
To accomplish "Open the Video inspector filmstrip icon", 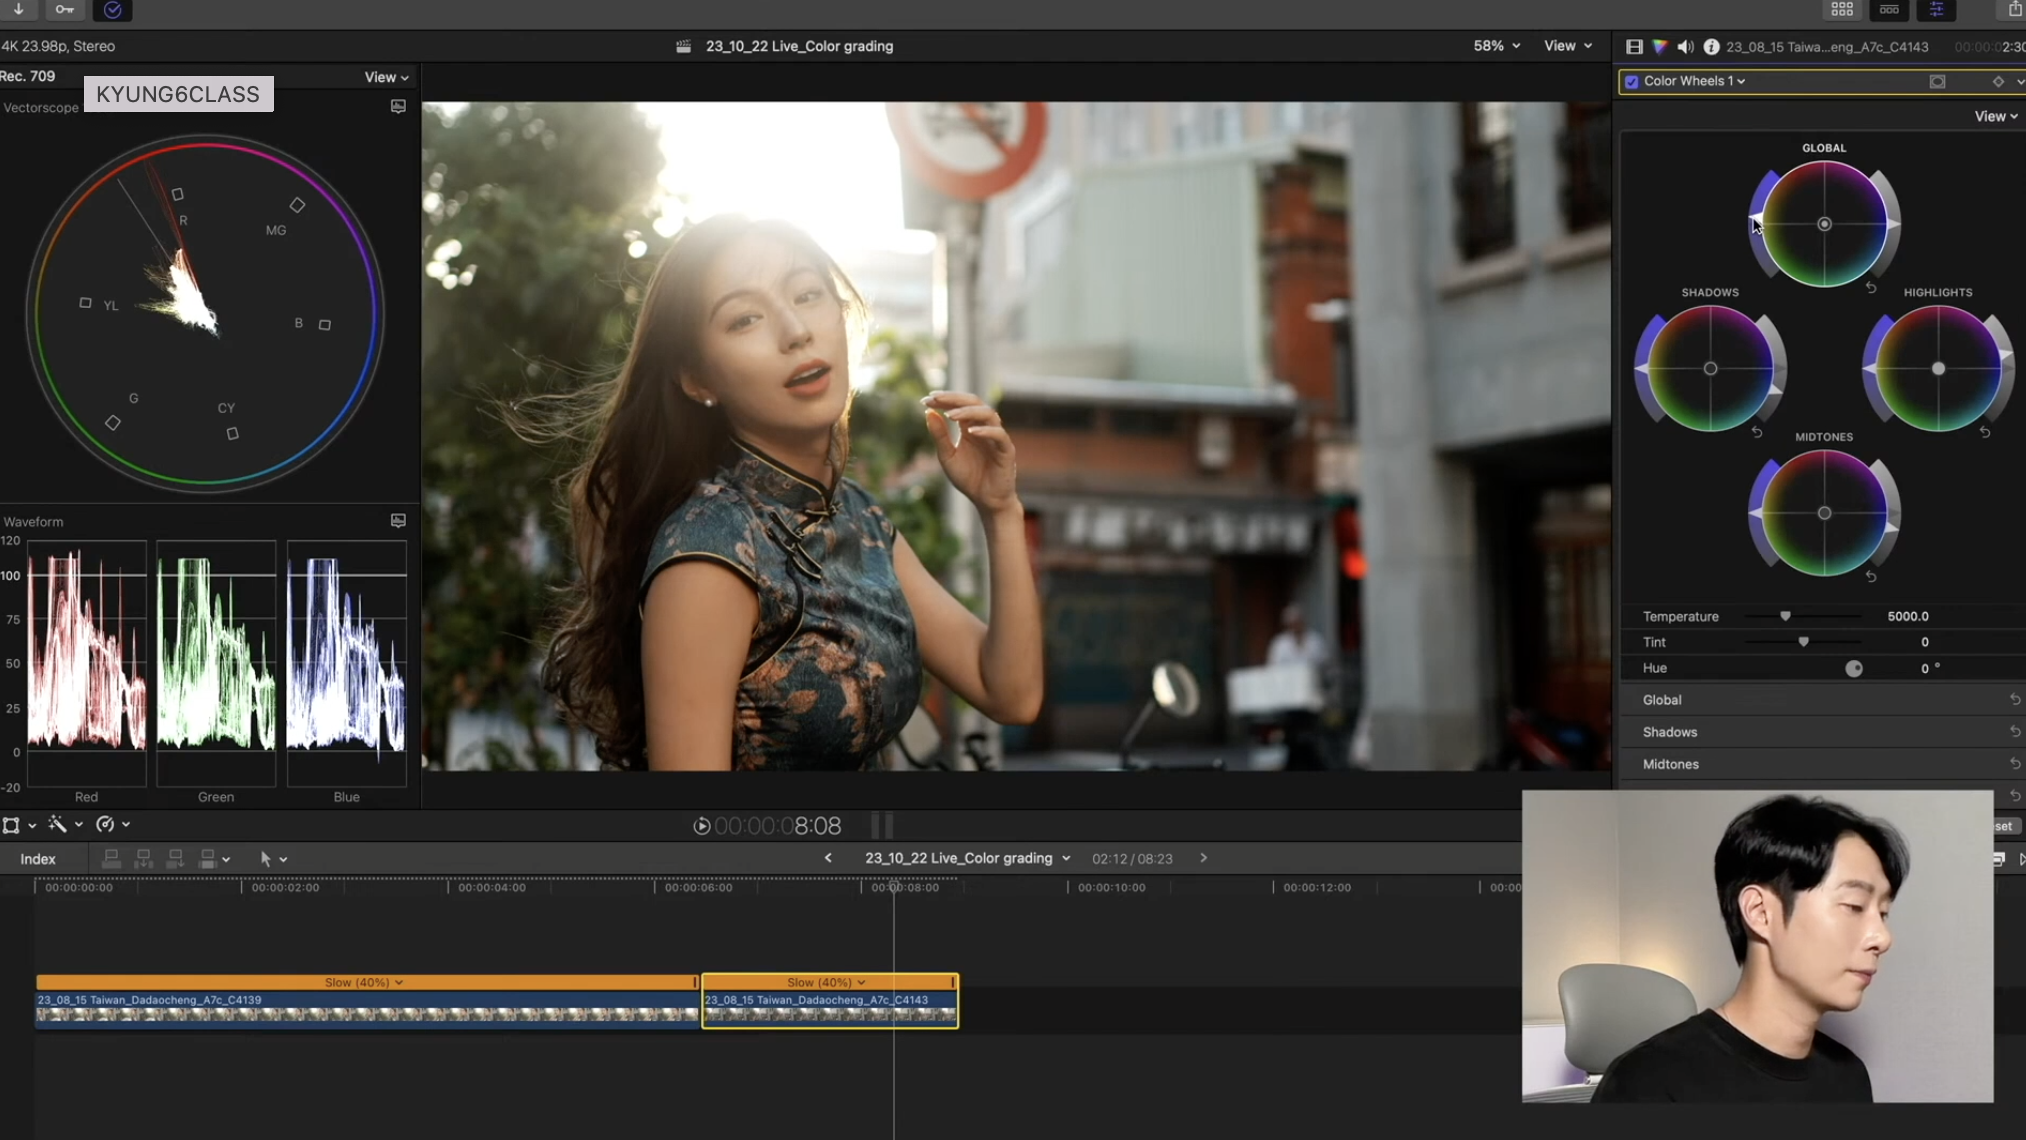I will pyautogui.click(x=1634, y=47).
